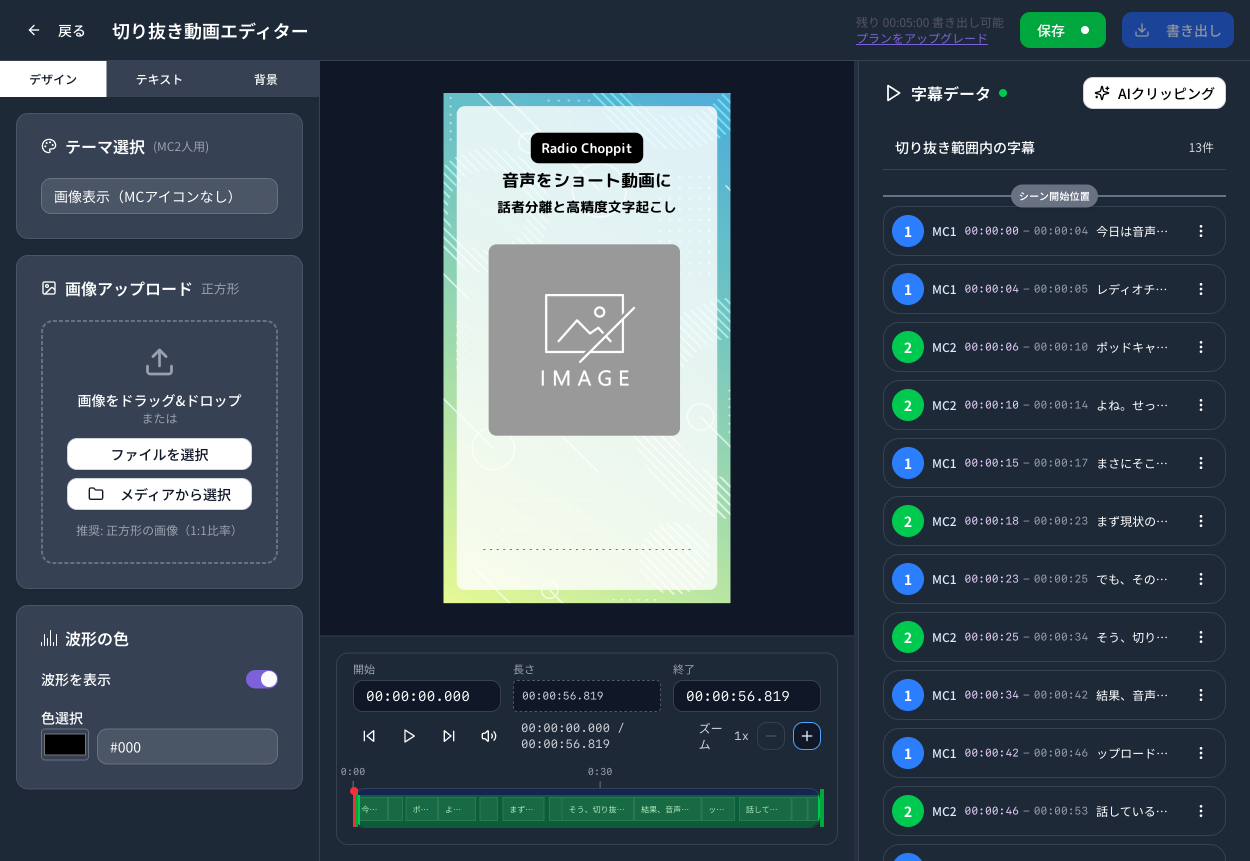The width and height of the screenshot is (1250, 861).
Task: Open options menu for subtitle レディオチ…
Action: tap(1201, 289)
